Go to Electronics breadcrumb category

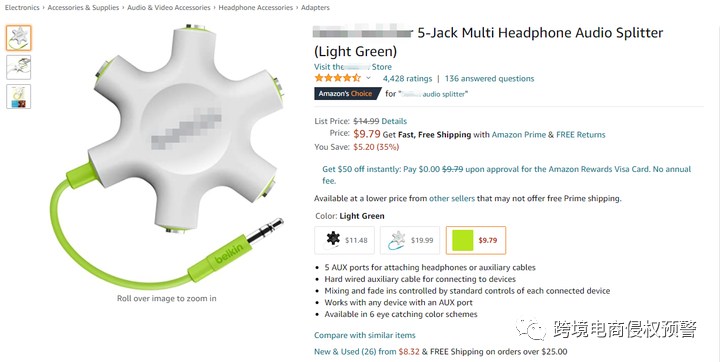coord(22,8)
